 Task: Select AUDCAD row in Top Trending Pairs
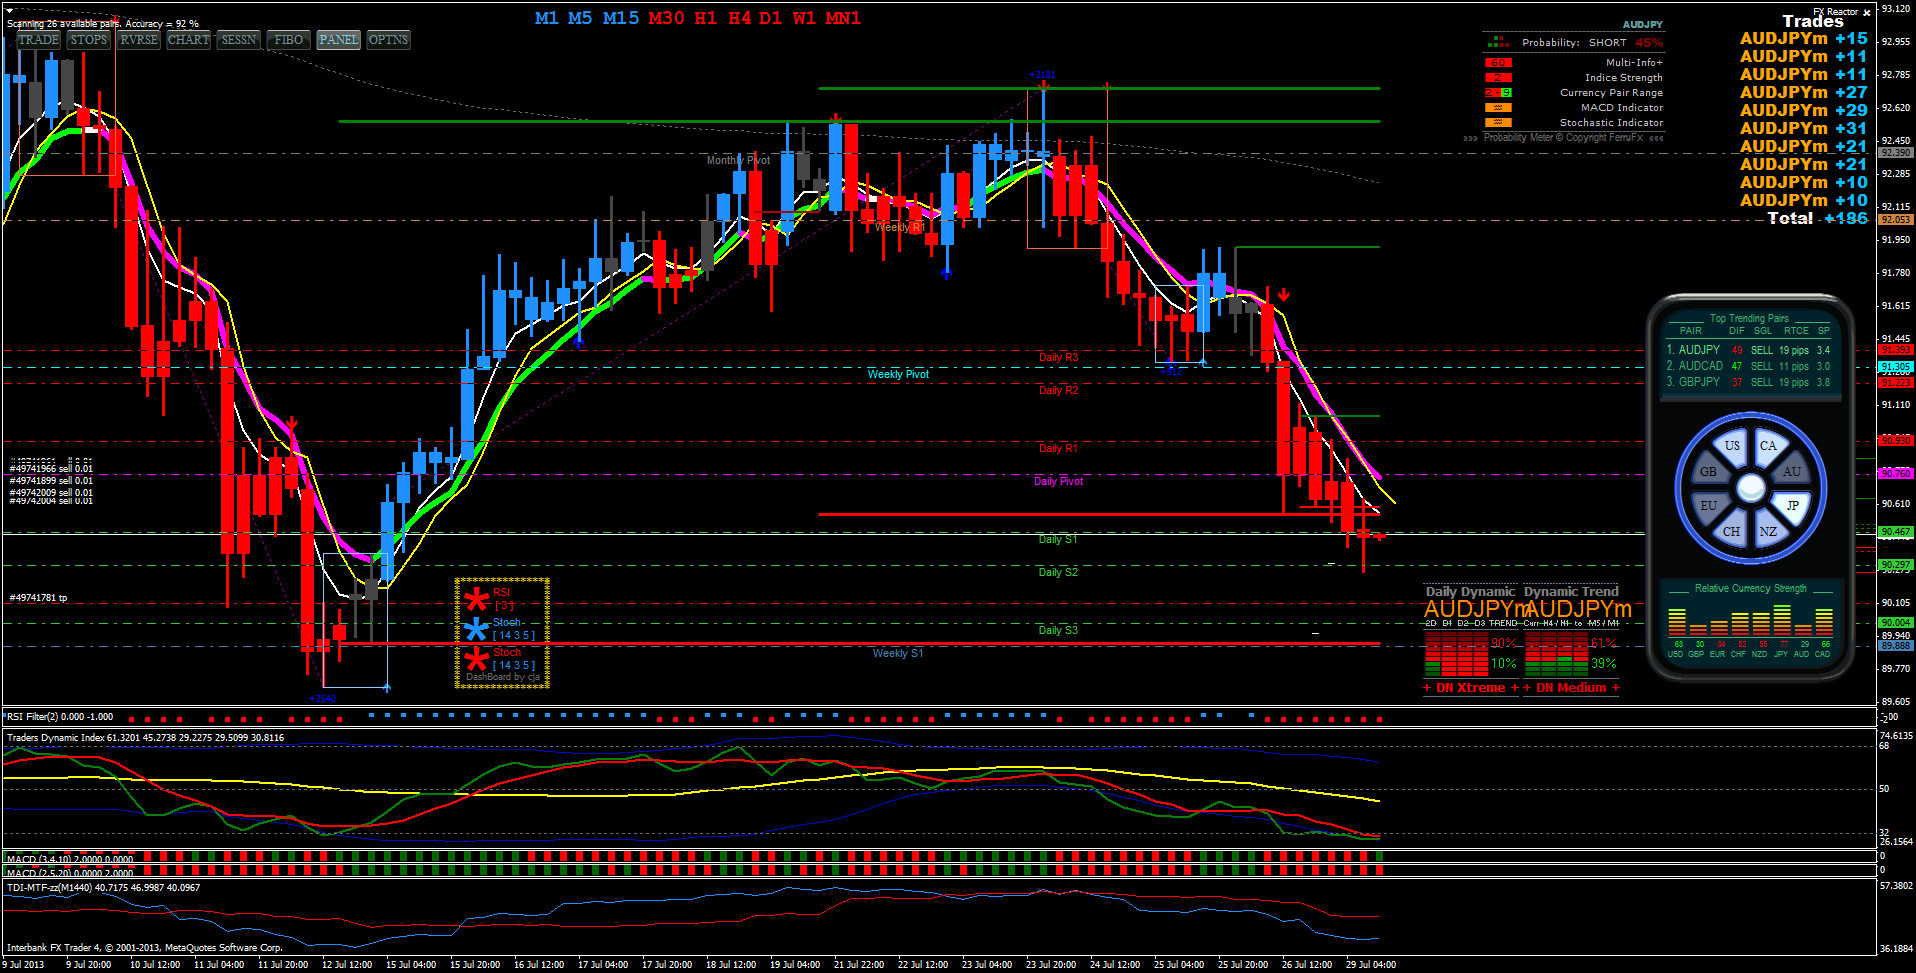tap(1749, 366)
